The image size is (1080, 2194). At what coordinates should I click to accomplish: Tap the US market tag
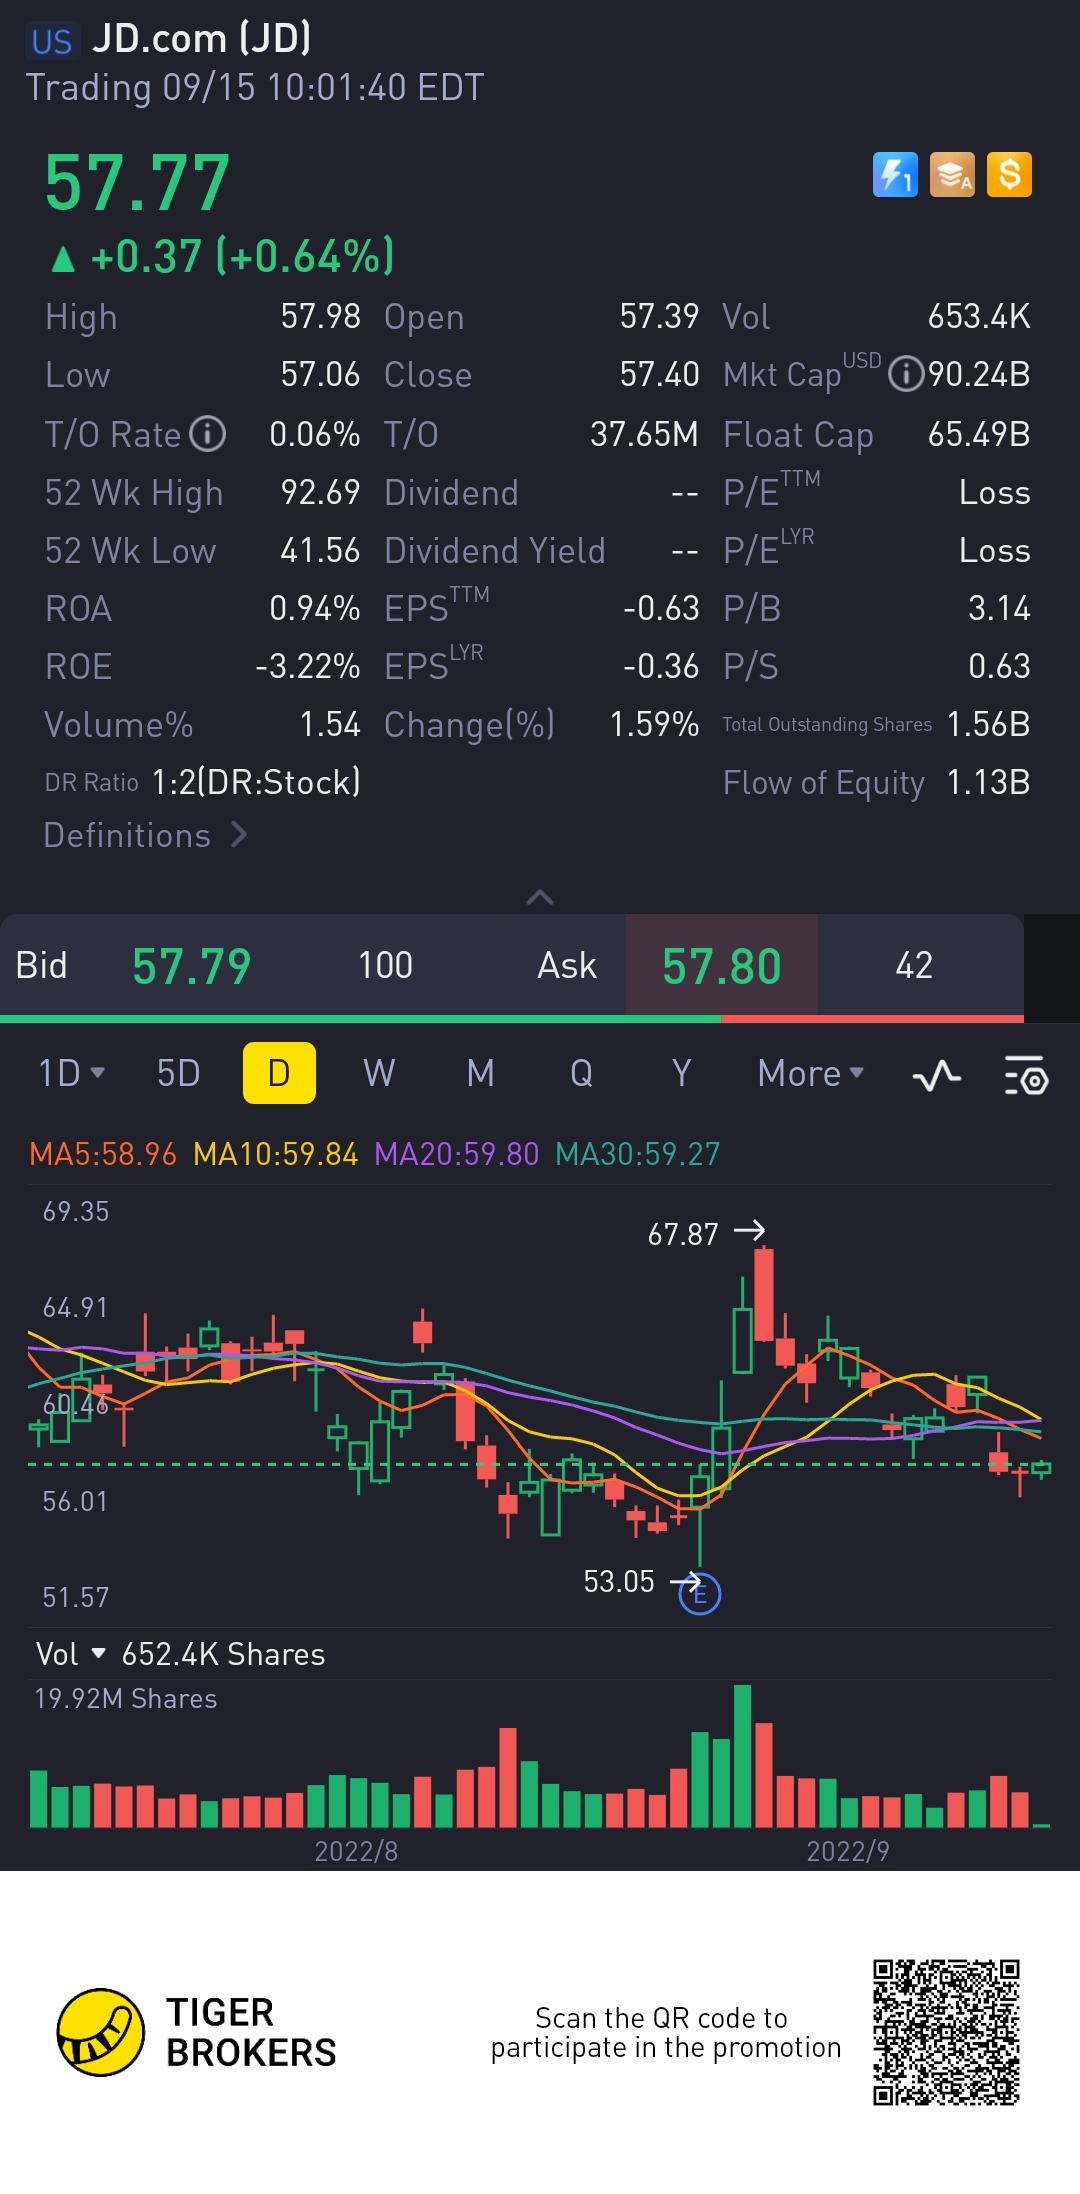pos(52,41)
